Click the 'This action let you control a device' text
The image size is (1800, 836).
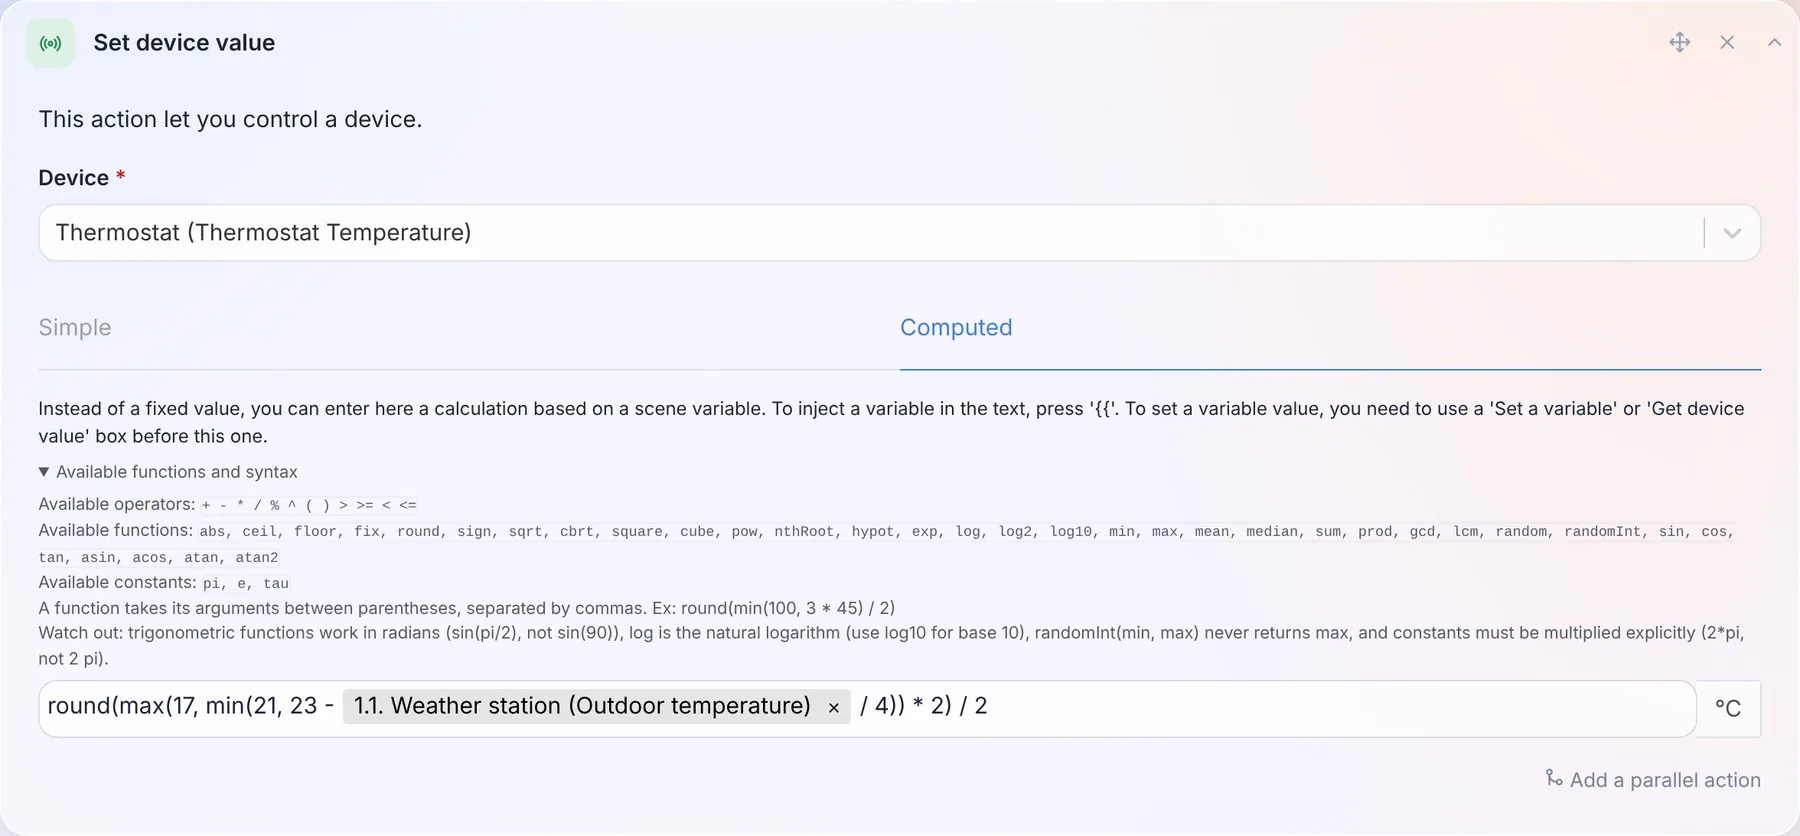(230, 119)
